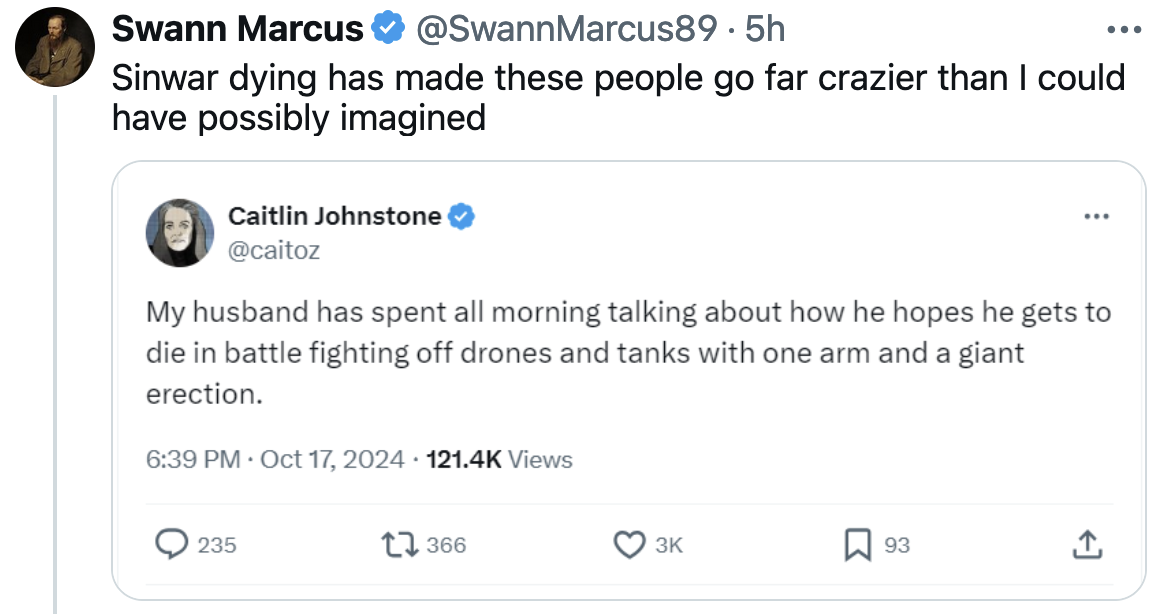
Task: Open the @caitoz handle
Action: point(274,250)
